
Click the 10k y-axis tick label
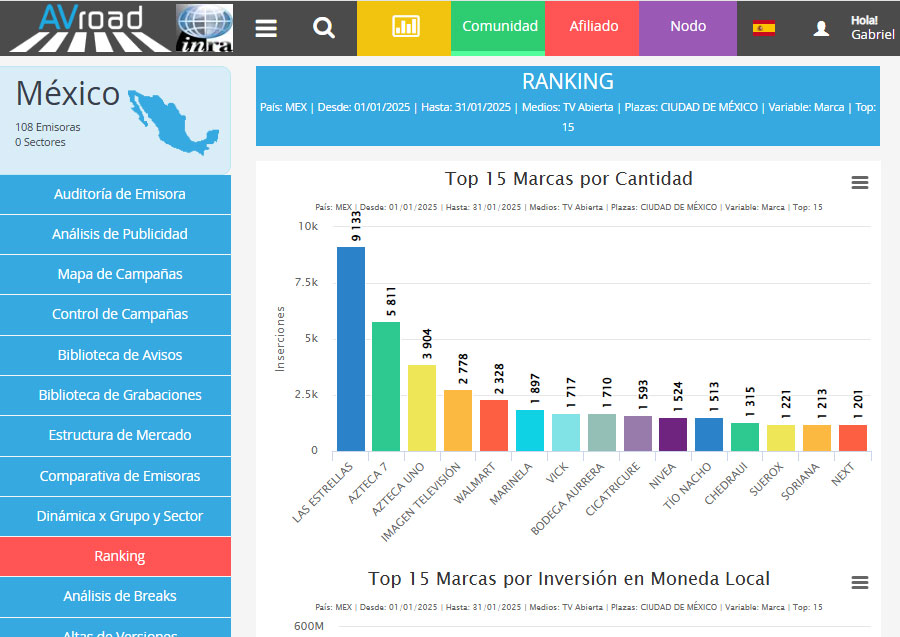pyautogui.click(x=308, y=226)
